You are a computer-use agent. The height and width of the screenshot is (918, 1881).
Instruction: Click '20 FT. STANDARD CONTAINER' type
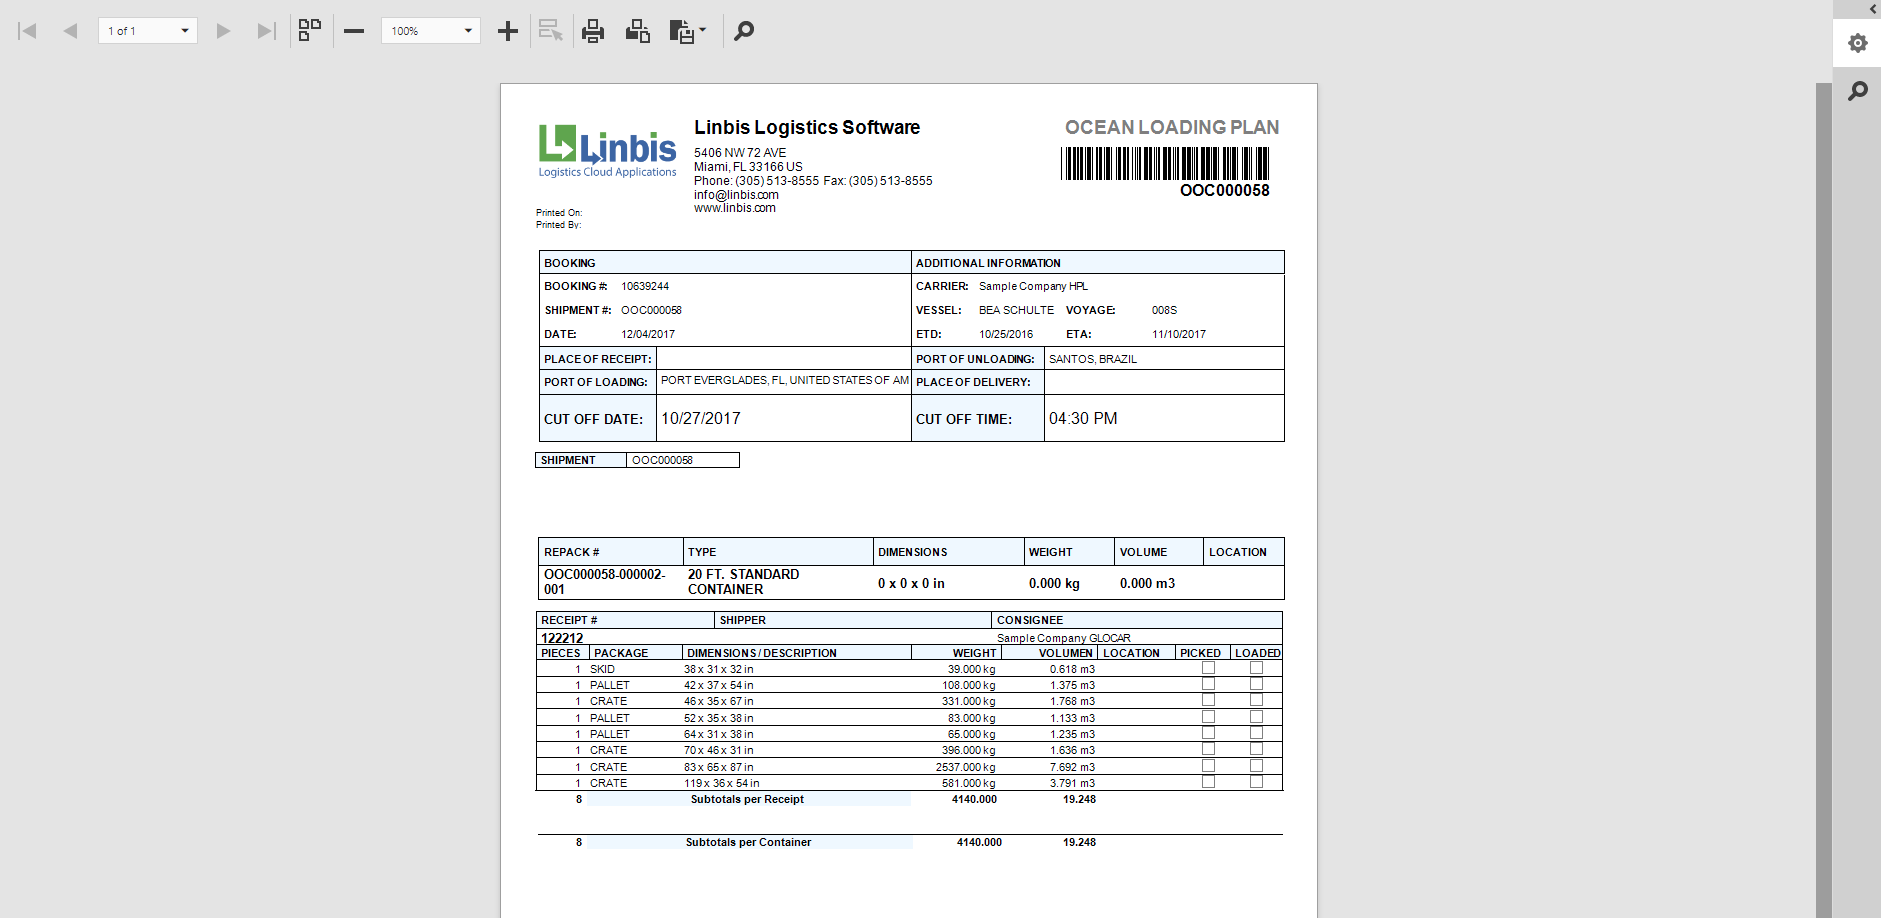(x=743, y=582)
